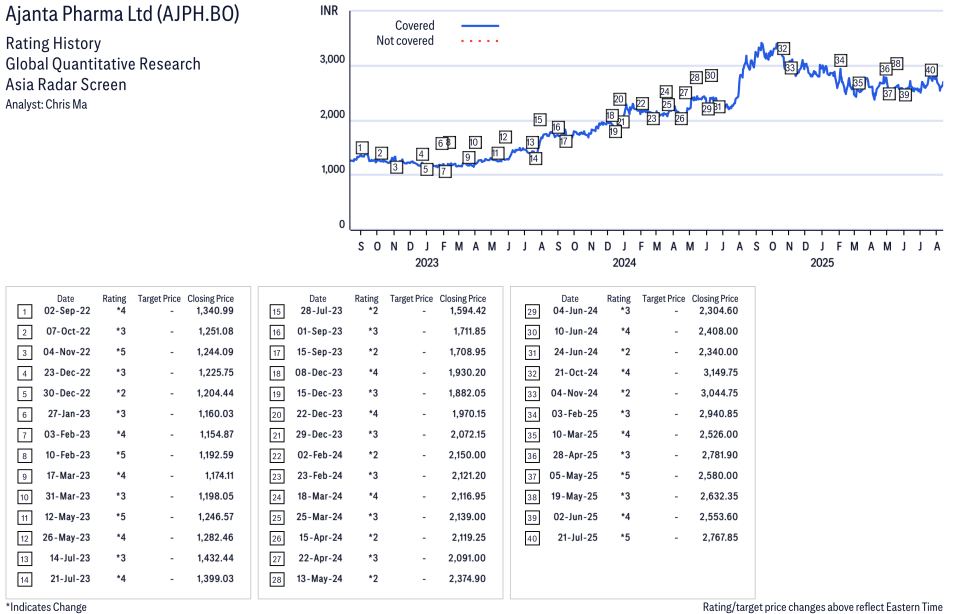Screen dimensions: 954x614
Task: Click numbered box 8 in the first table
Action: [x=24, y=456]
